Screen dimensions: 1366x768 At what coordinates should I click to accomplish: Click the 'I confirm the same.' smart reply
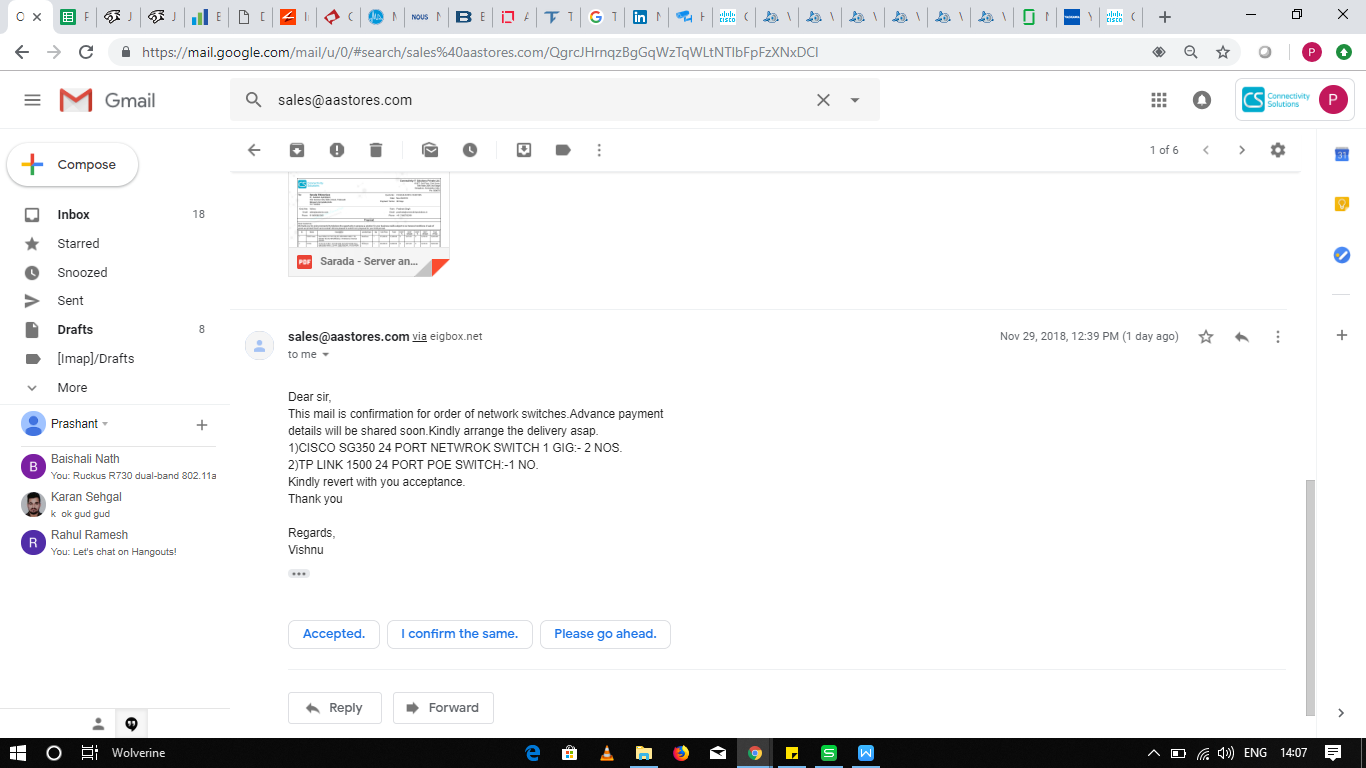(459, 634)
